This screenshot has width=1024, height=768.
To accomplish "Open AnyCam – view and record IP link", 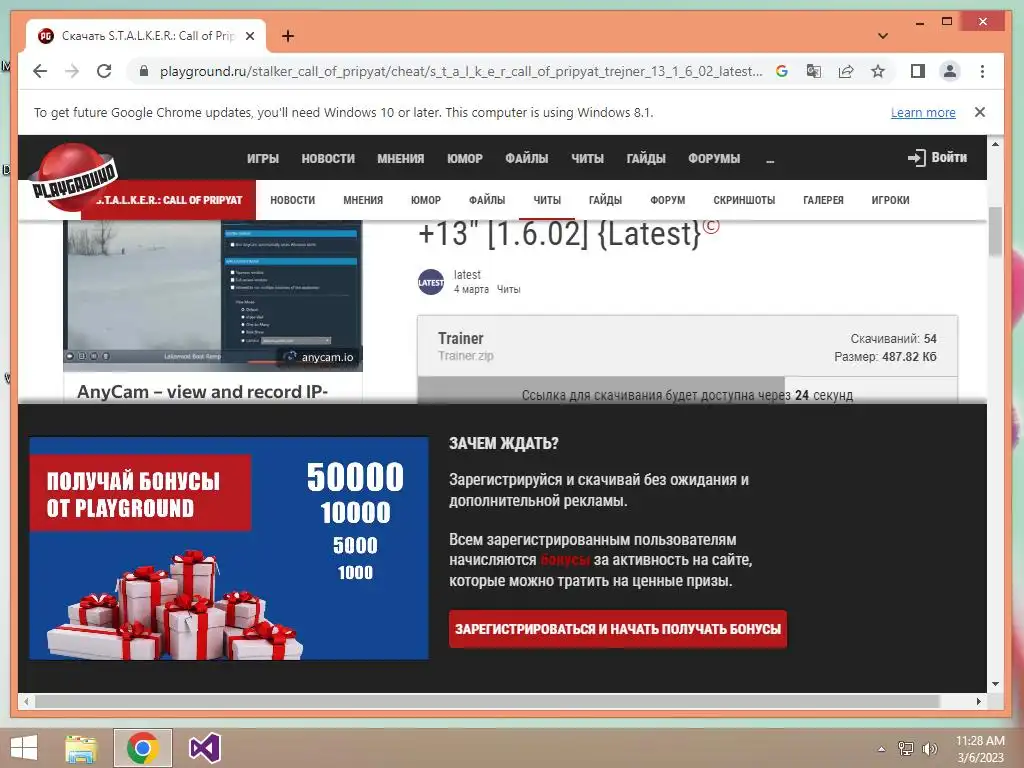I will click(202, 391).
